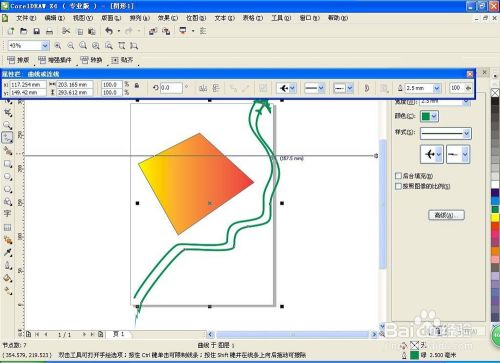Select the Outline pen tool in toolbox

coord(8,265)
